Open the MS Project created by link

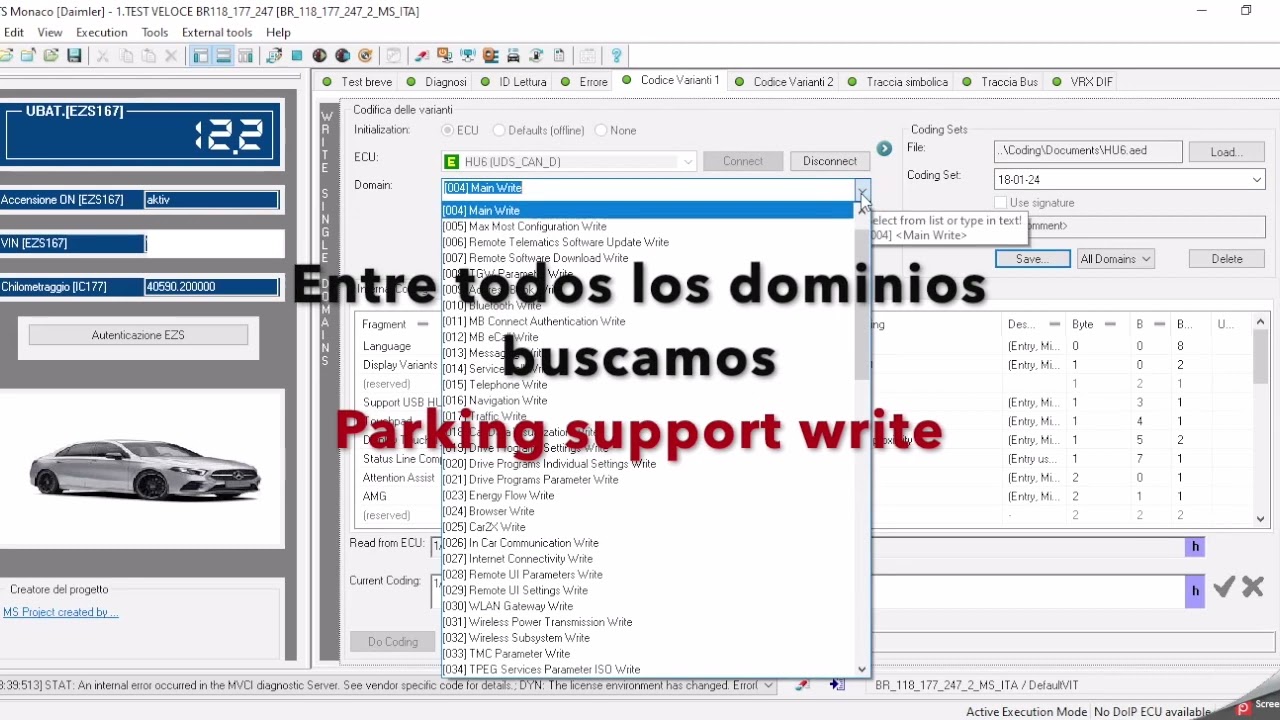tap(60, 612)
